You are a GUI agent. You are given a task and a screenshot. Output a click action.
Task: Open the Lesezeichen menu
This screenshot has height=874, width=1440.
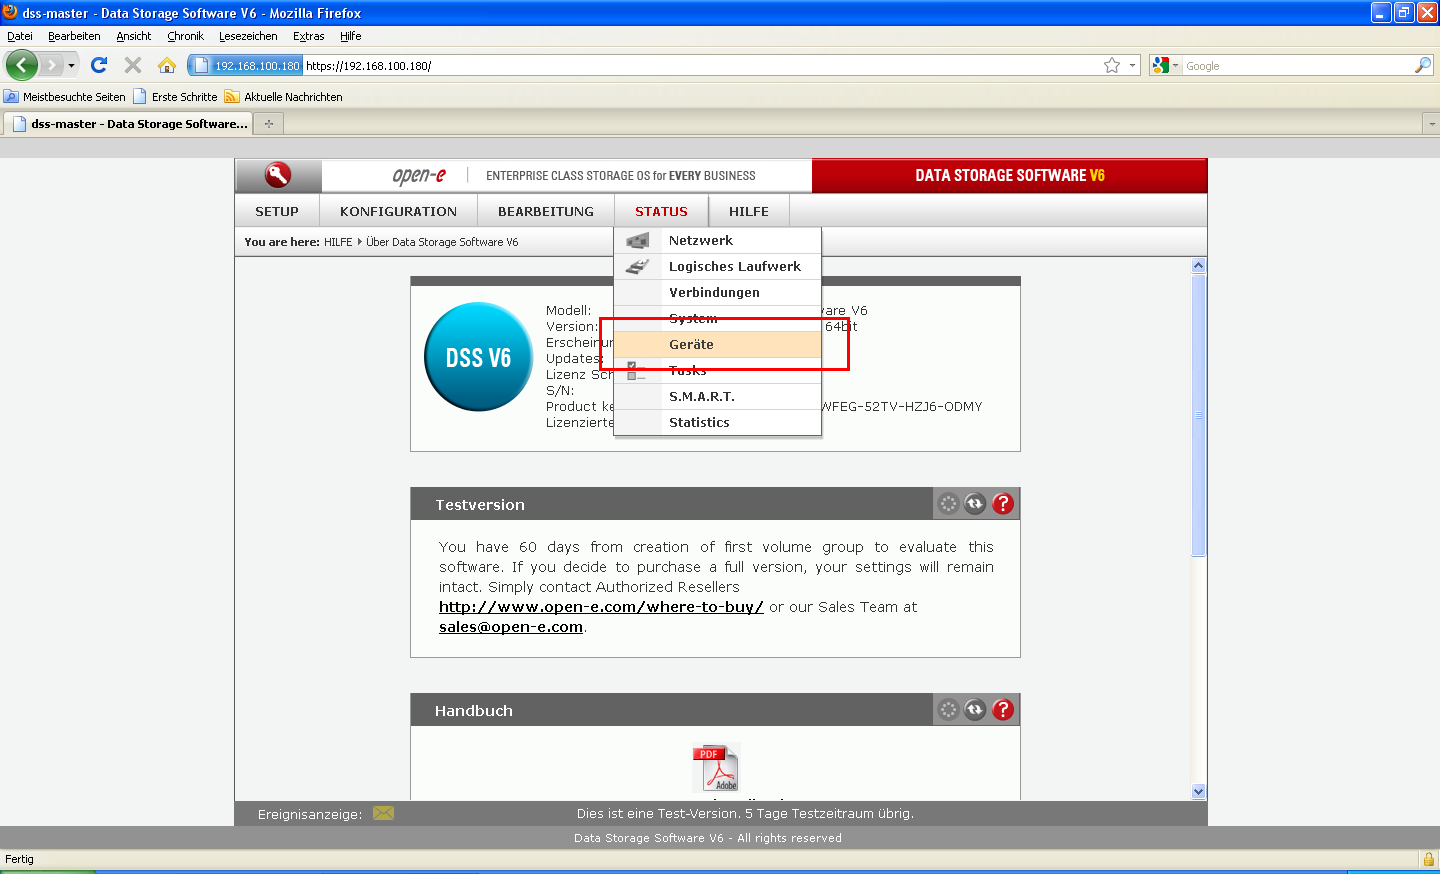[248, 36]
